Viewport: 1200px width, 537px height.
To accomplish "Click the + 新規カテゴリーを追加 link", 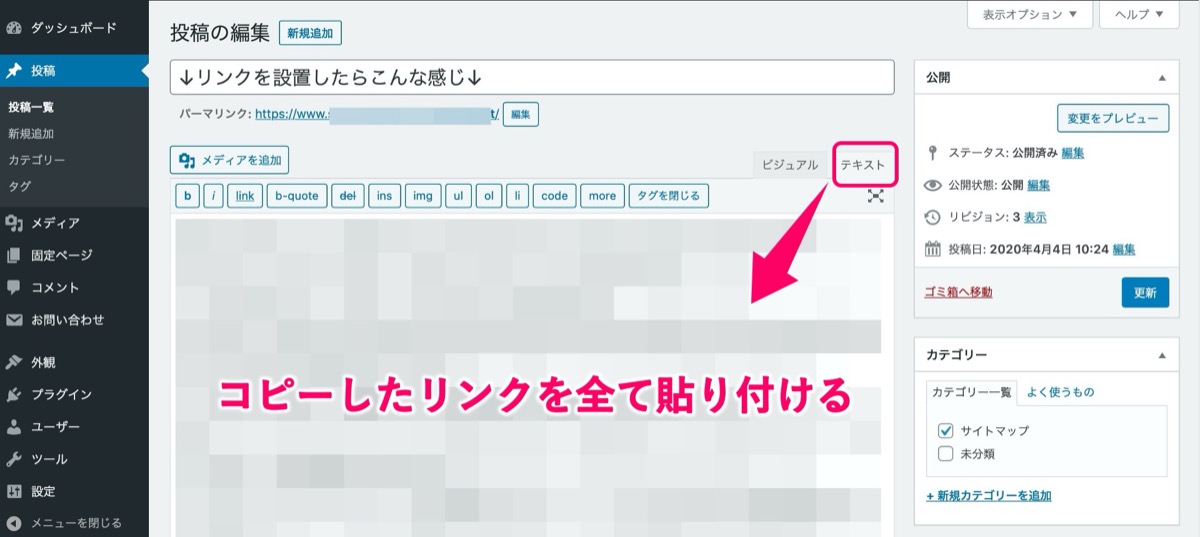I will pos(989,496).
